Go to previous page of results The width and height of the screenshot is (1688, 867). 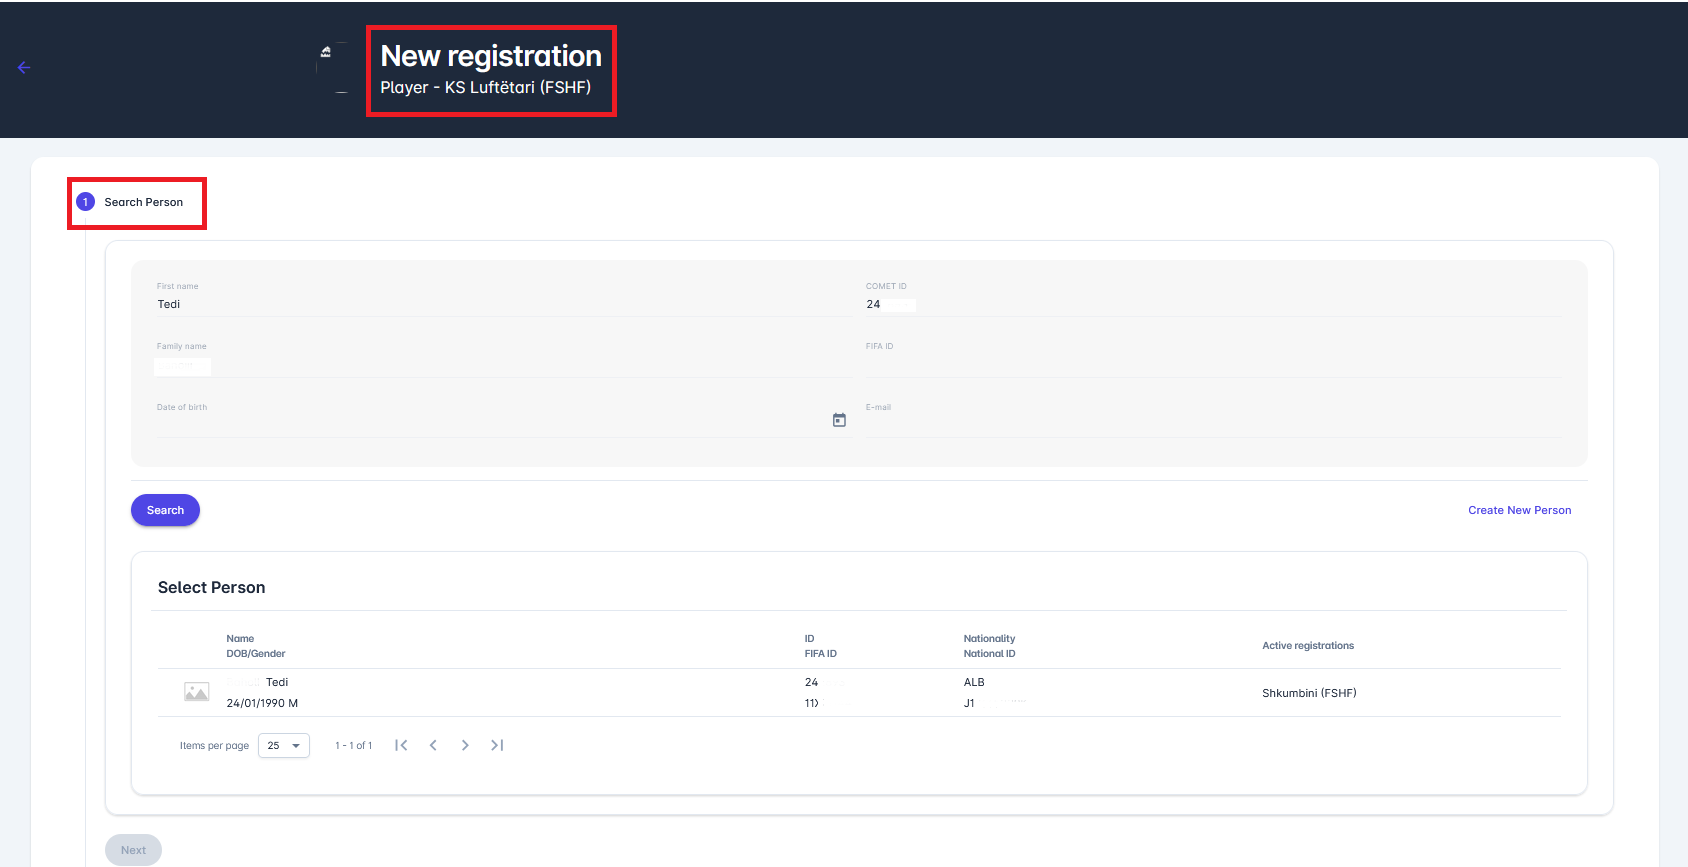[x=433, y=745]
